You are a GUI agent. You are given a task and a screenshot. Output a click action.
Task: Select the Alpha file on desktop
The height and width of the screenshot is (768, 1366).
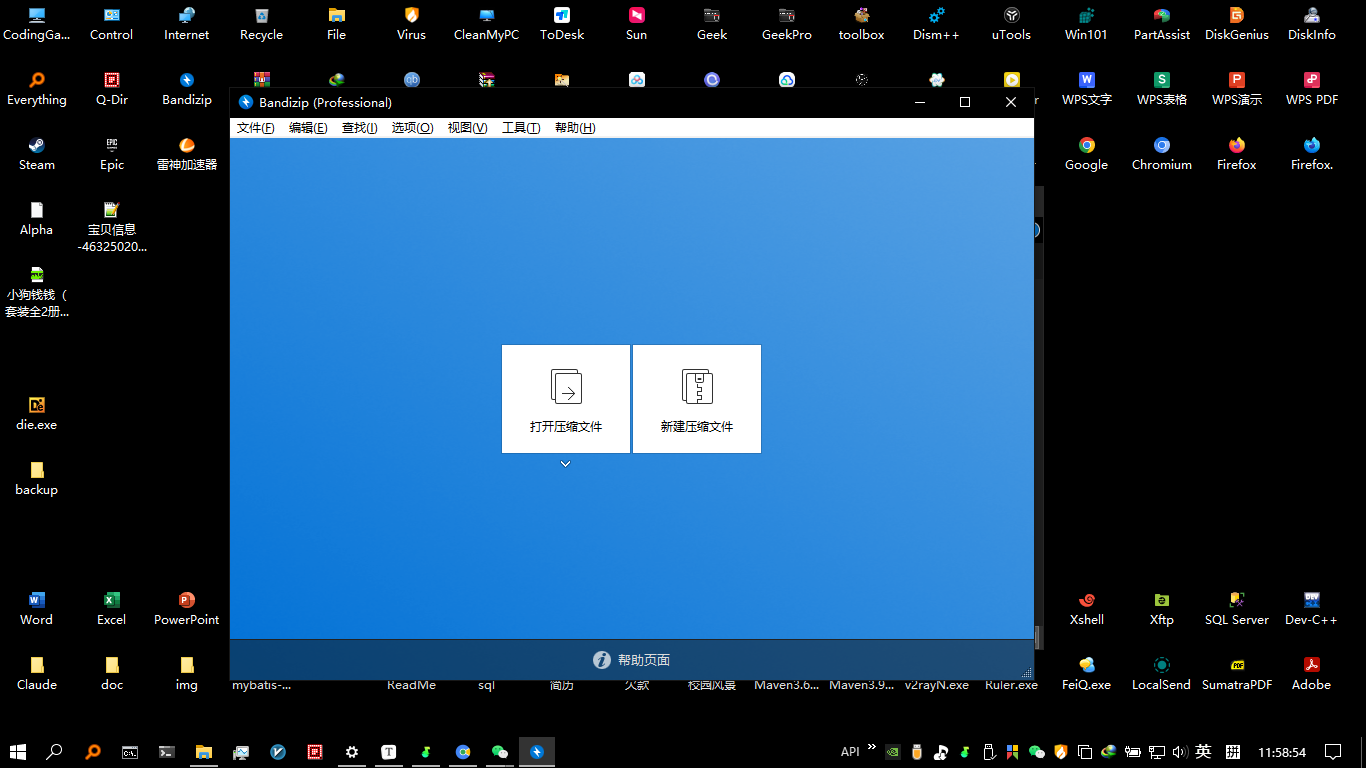[37, 218]
